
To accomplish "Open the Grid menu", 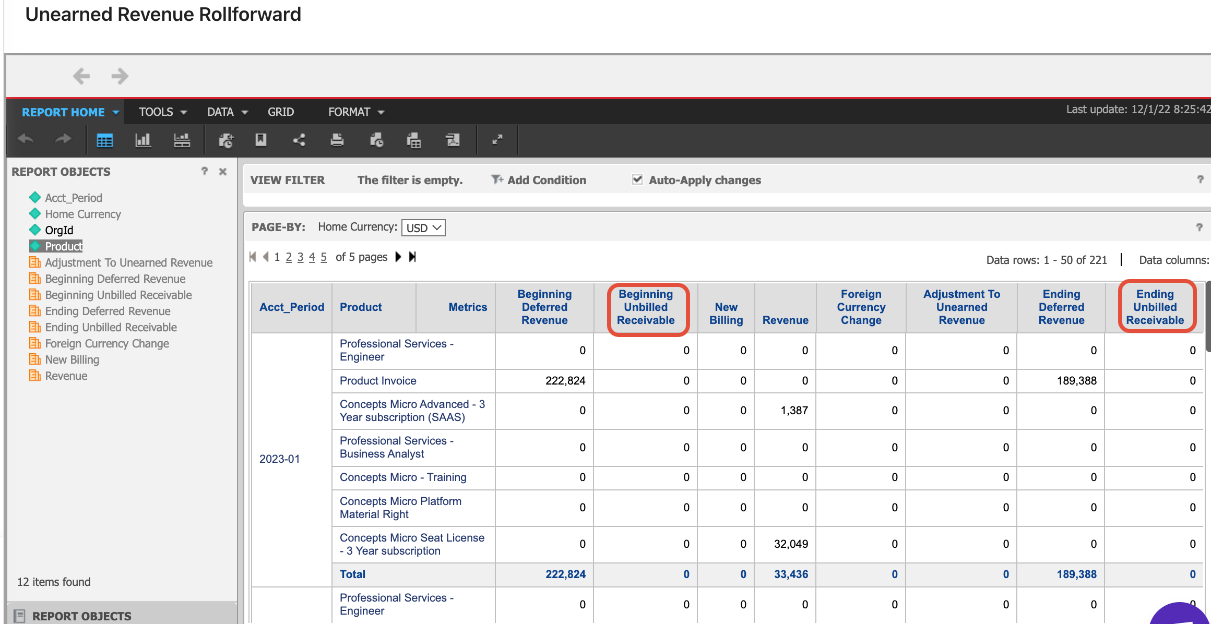I will [281, 112].
